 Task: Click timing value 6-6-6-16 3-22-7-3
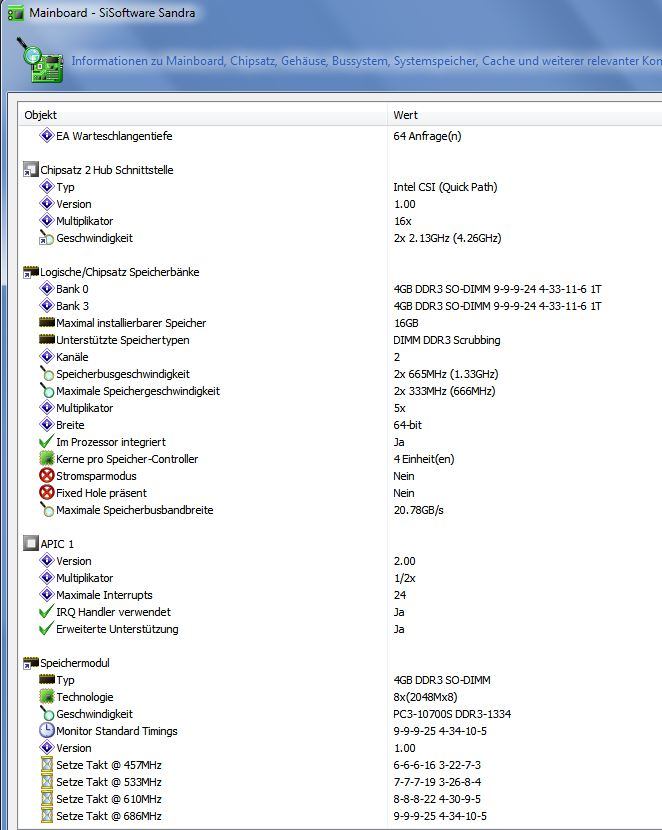tap(437, 765)
